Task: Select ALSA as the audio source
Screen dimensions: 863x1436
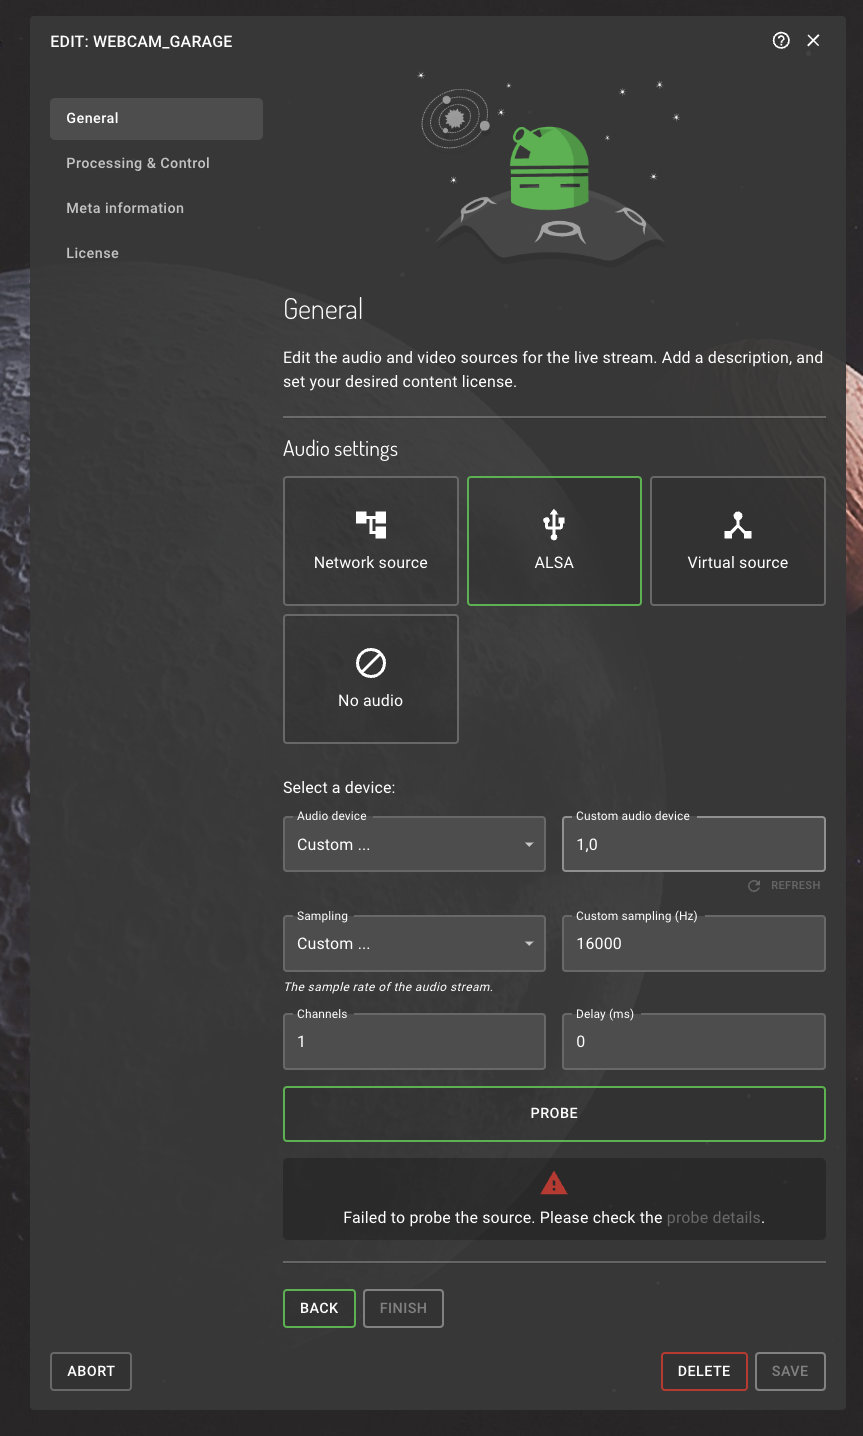Action: point(553,541)
